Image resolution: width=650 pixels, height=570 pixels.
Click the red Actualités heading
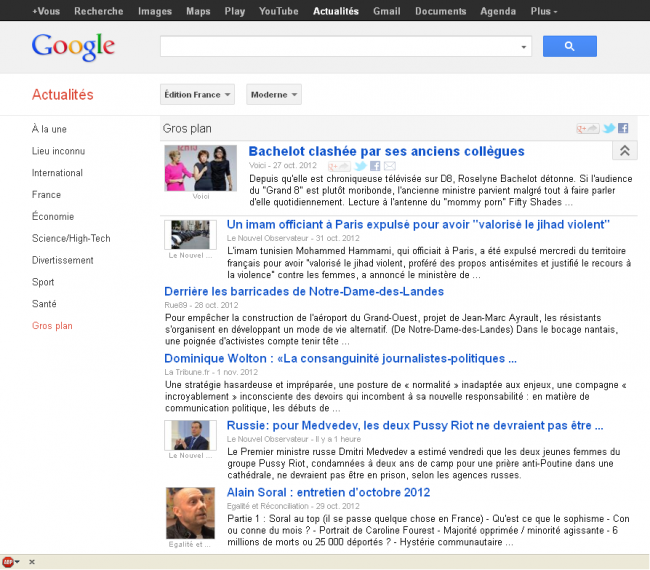pos(63,95)
